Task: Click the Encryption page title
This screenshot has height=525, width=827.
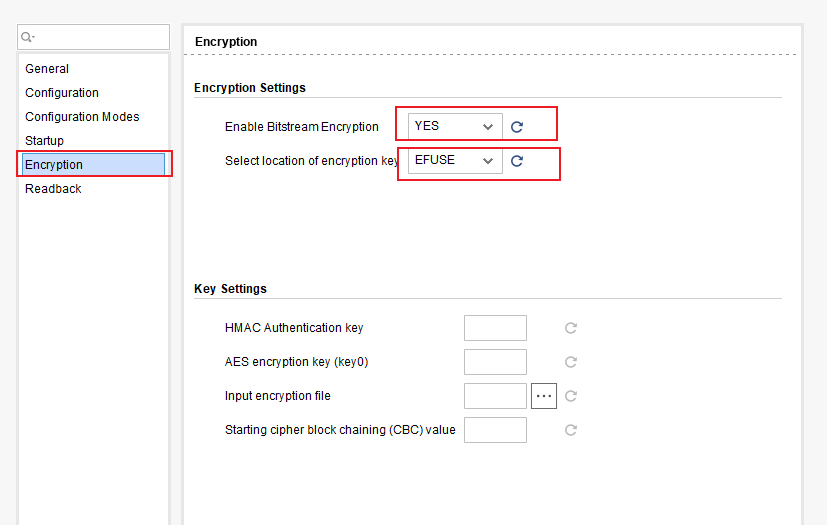Action: pyautogui.click(x=226, y=42)
